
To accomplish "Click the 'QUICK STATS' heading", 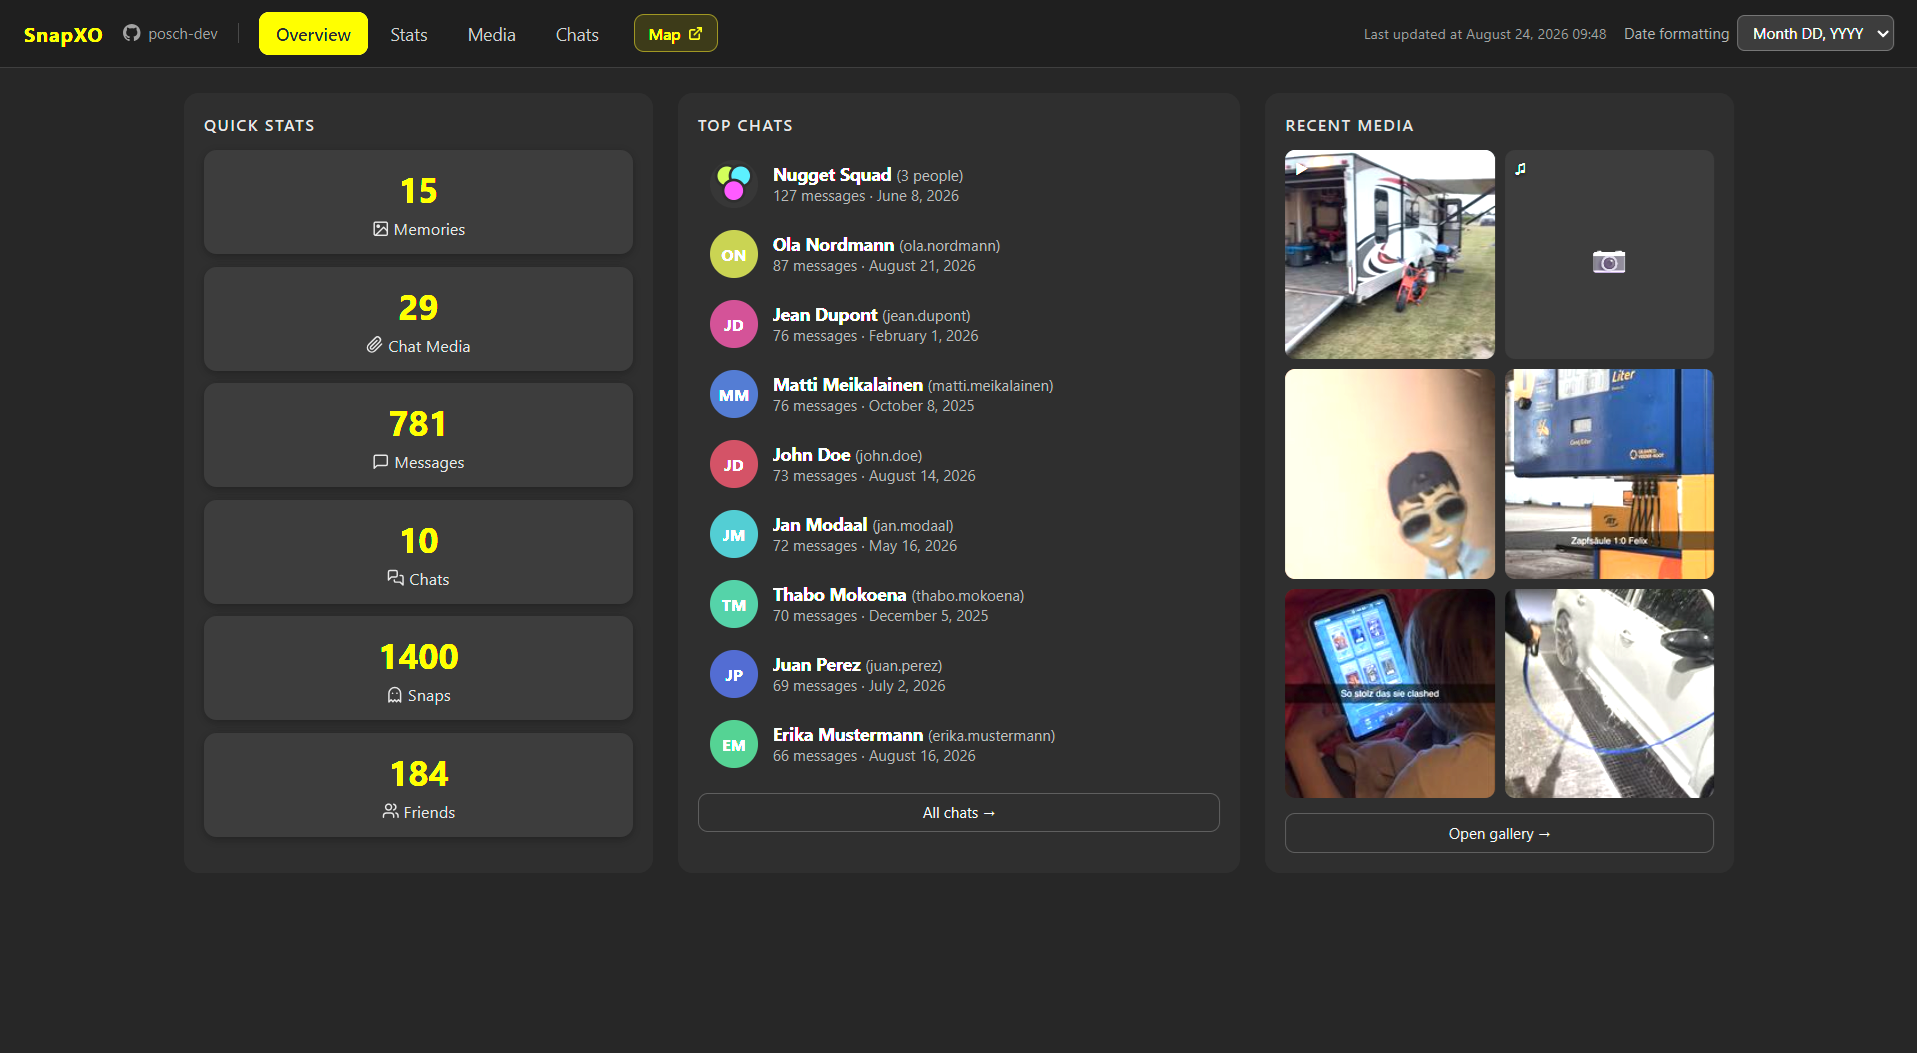I will [259, 125].
